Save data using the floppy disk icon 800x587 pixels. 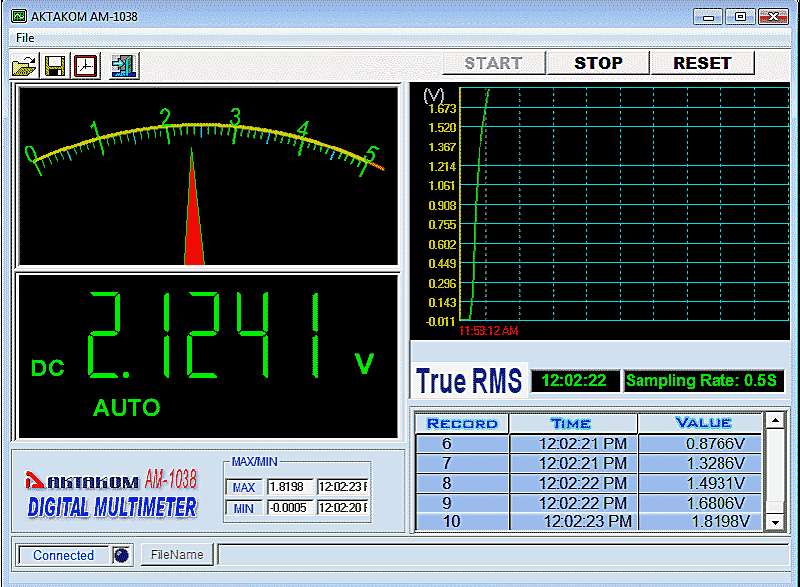(55, 66)
